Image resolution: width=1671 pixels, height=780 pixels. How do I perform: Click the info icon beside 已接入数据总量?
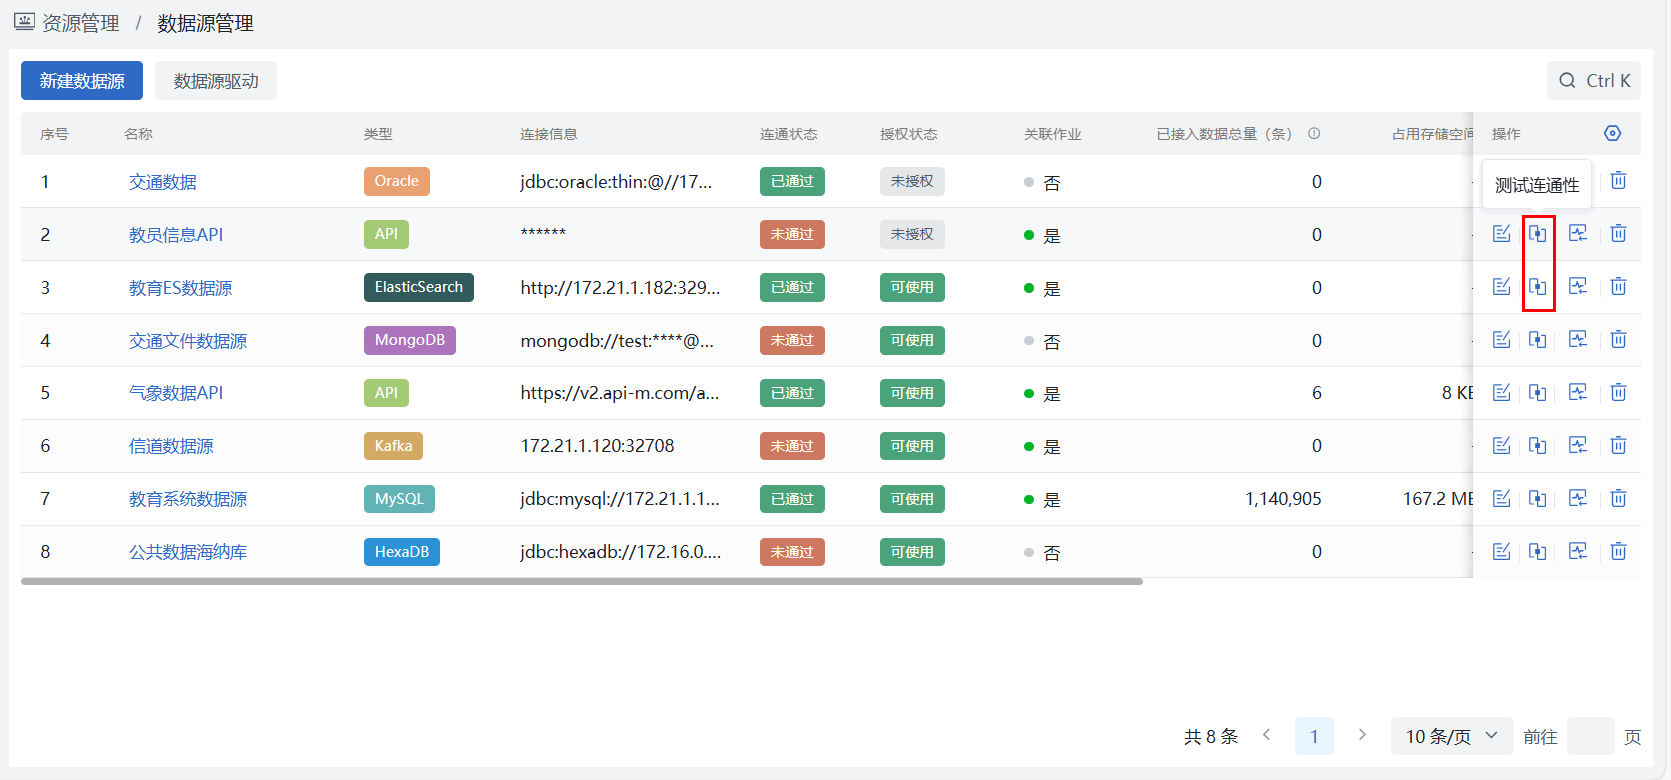(1314, 133)
